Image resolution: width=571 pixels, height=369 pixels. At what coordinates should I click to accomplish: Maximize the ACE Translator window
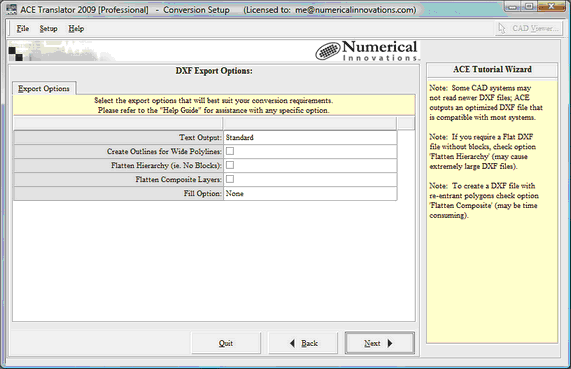(x=529, y=7)
